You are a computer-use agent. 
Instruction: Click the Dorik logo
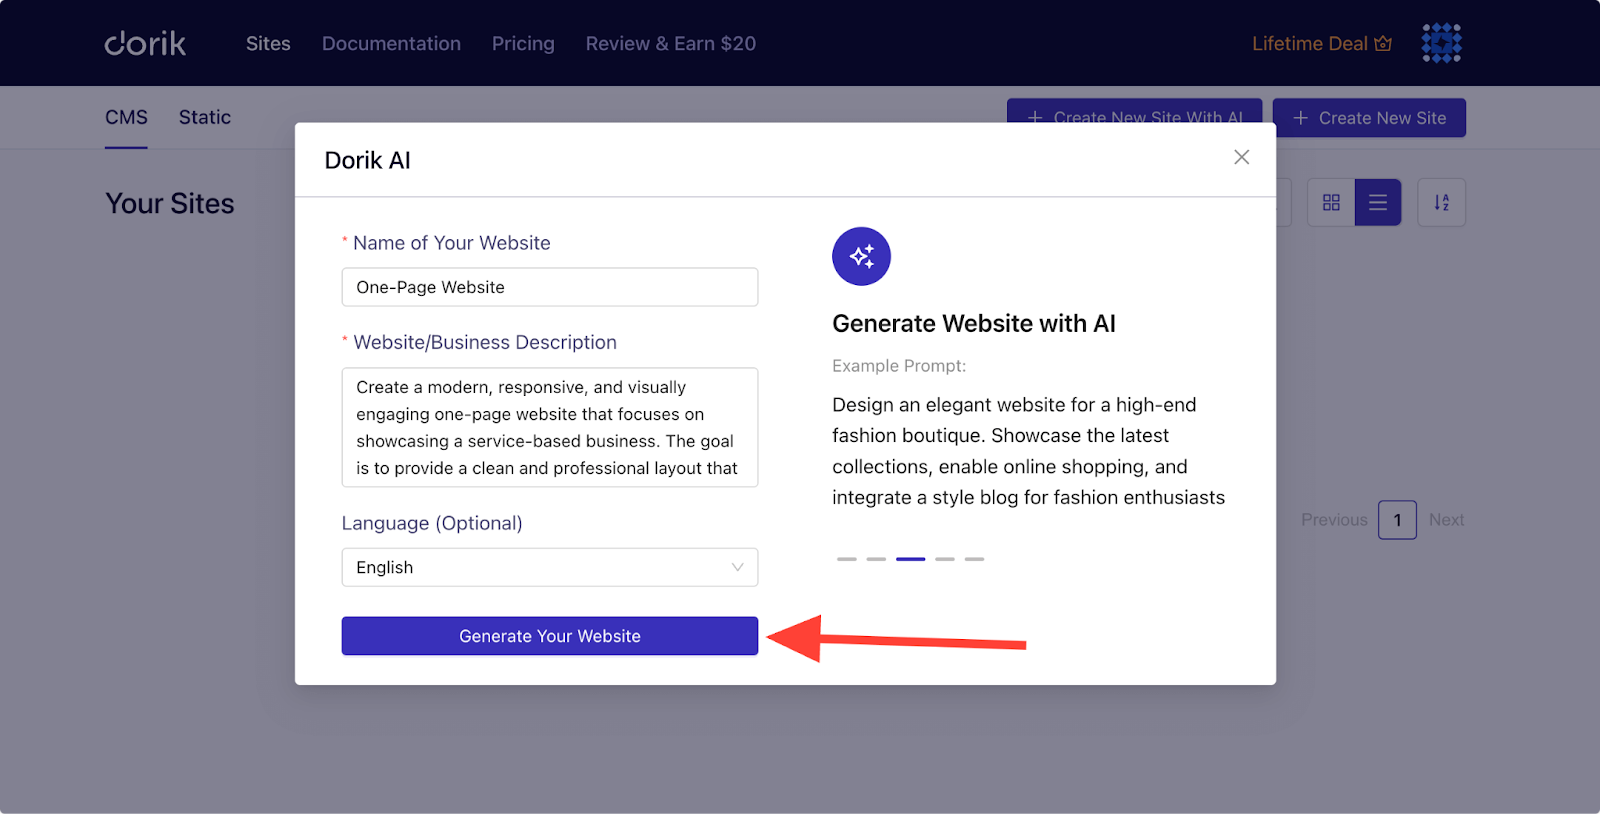[x=145, y=43]
